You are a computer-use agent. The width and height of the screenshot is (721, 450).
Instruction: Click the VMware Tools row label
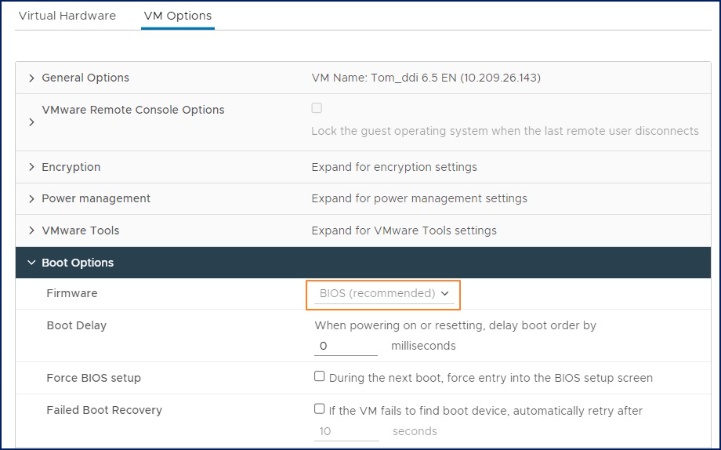[80, 231]
